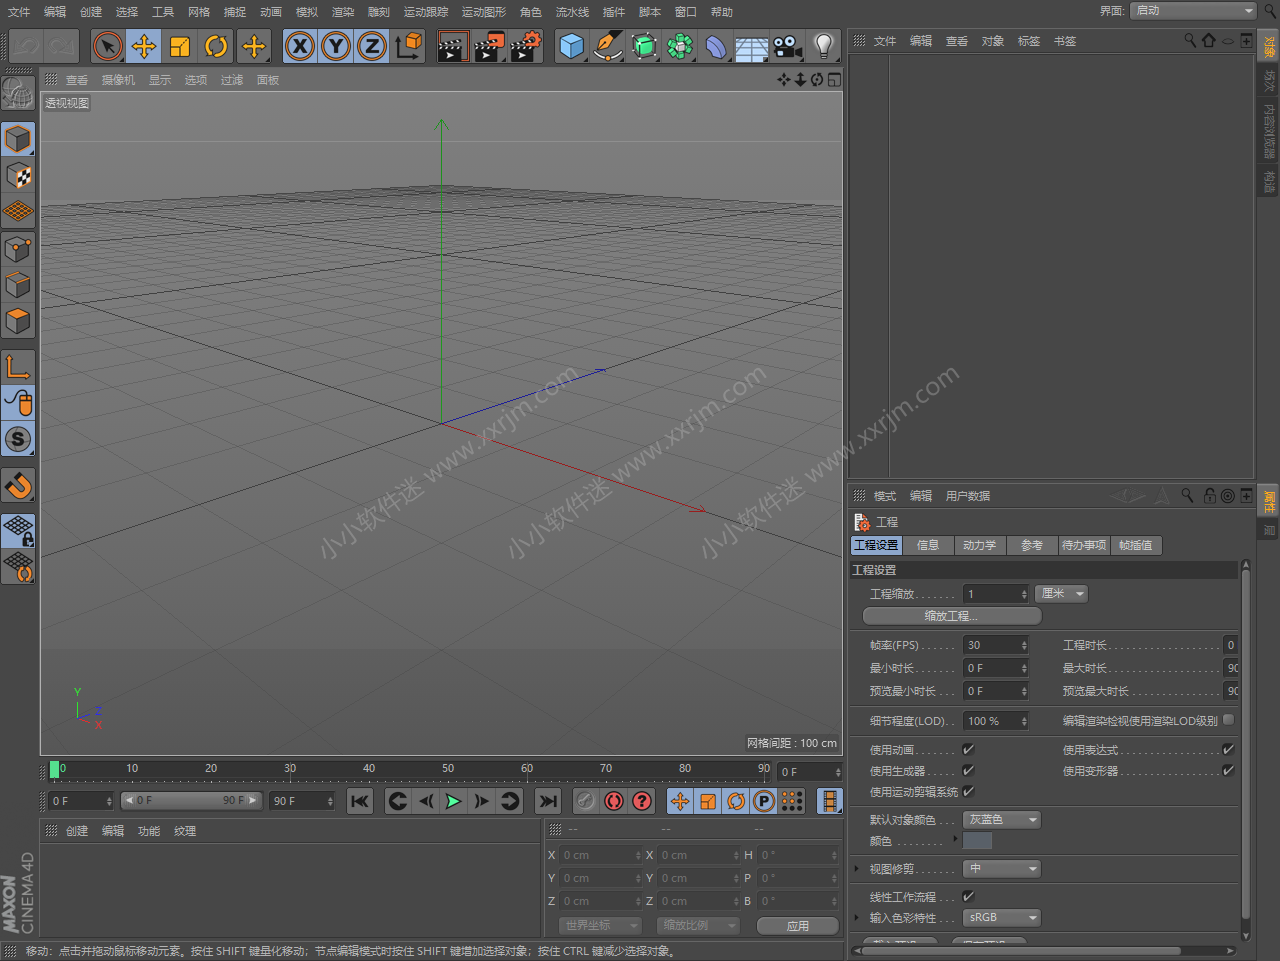Render the current view clapperboard icon

[453, 46]
